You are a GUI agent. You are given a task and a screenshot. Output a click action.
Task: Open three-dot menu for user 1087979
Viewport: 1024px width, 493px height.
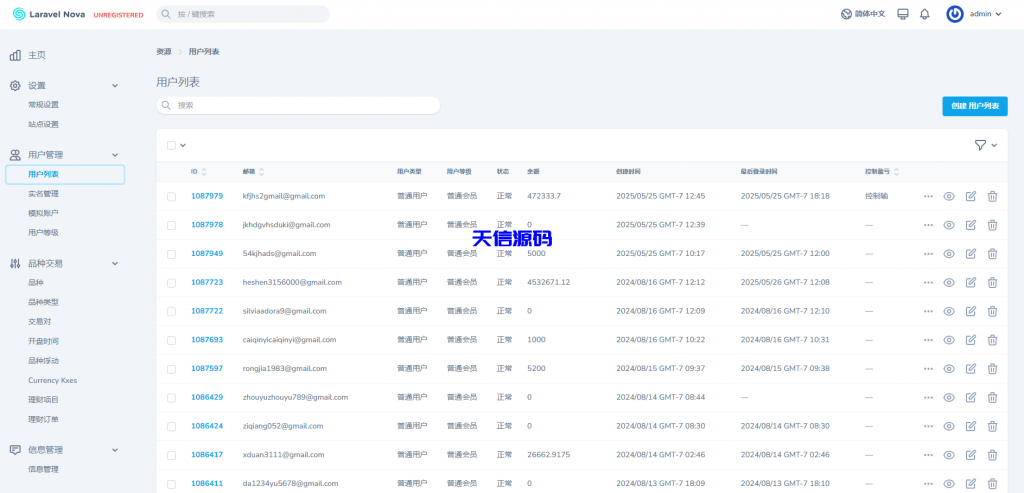[x=928, y=196]
